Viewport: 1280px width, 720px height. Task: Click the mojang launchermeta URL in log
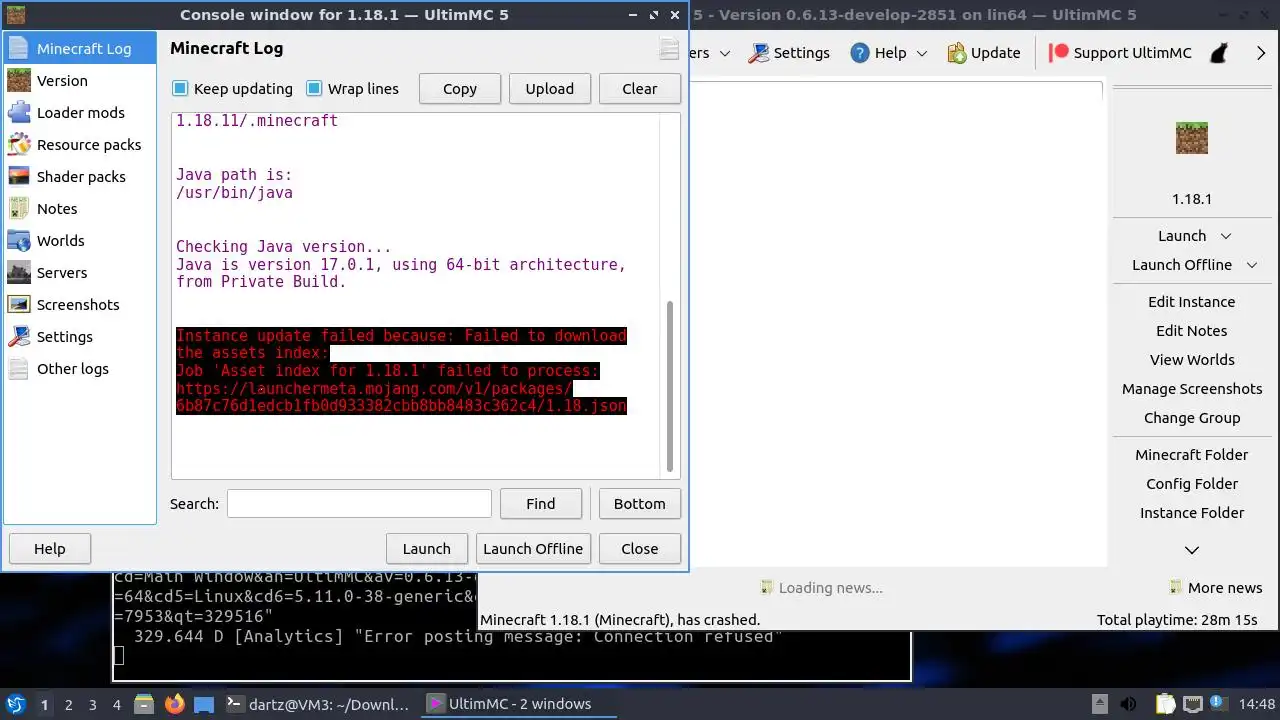[401, 397]
